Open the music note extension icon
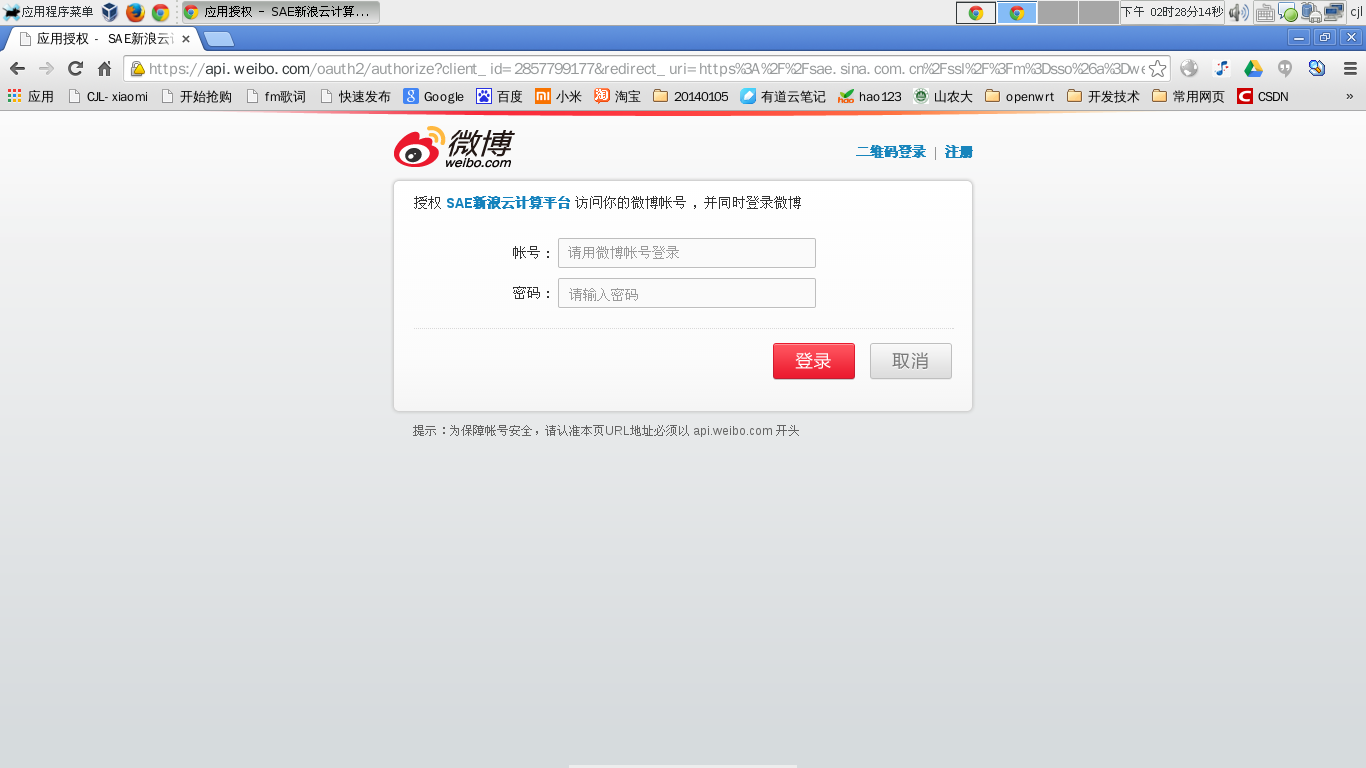 (x=1221, y=68)
